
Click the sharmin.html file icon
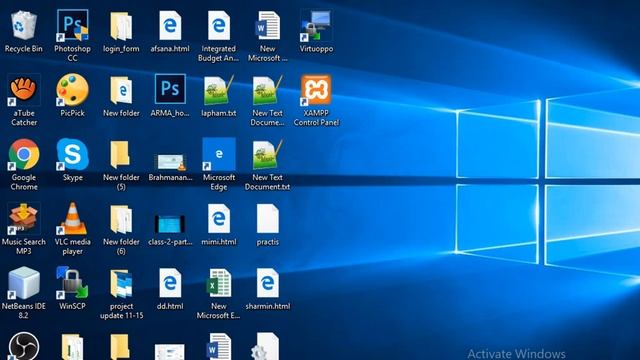tap(268, 283)
